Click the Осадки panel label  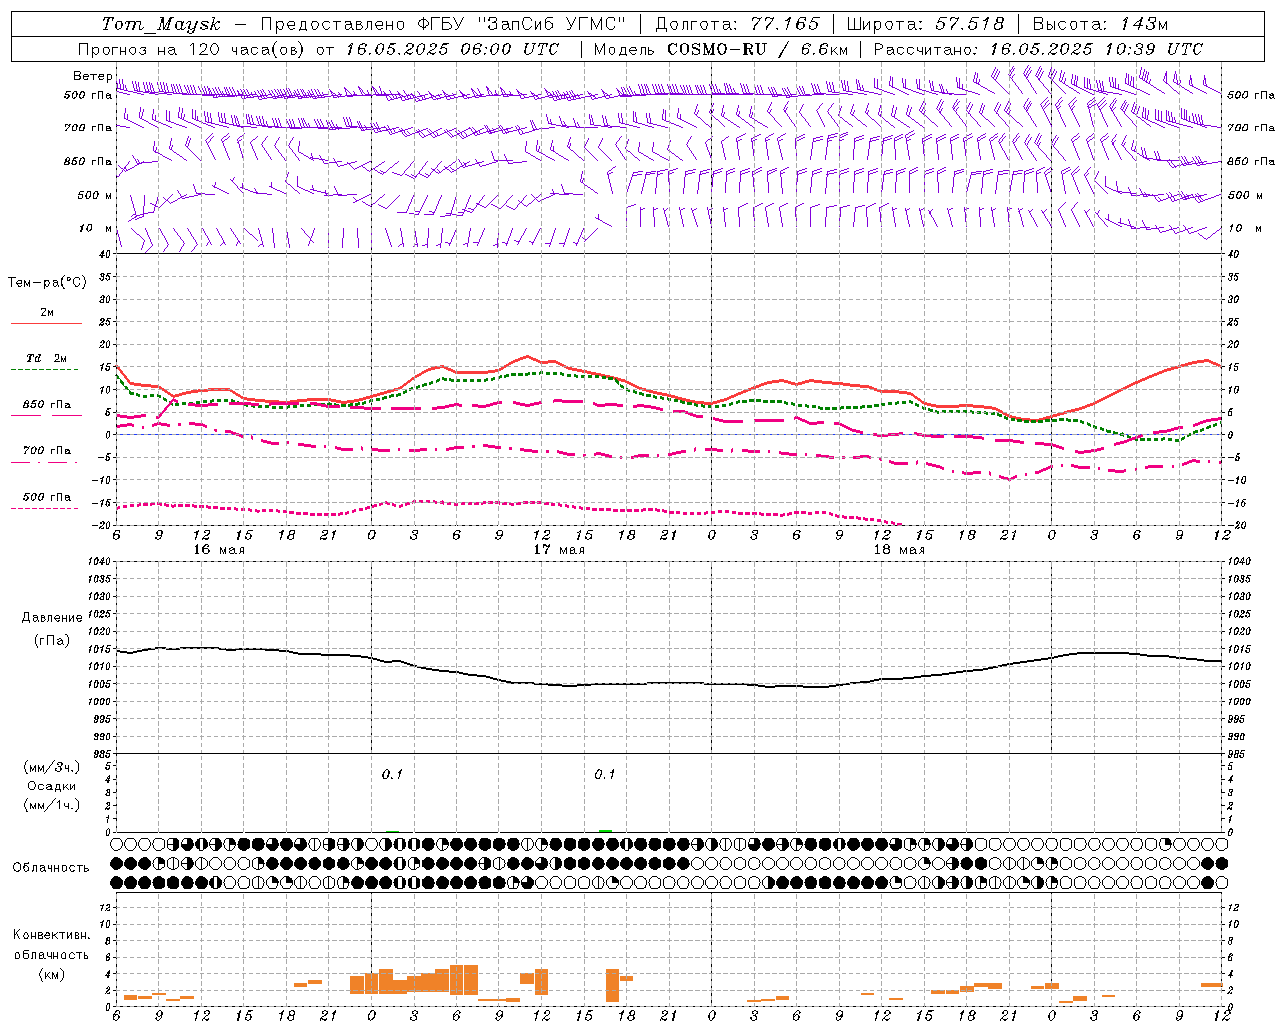point(51,786)
